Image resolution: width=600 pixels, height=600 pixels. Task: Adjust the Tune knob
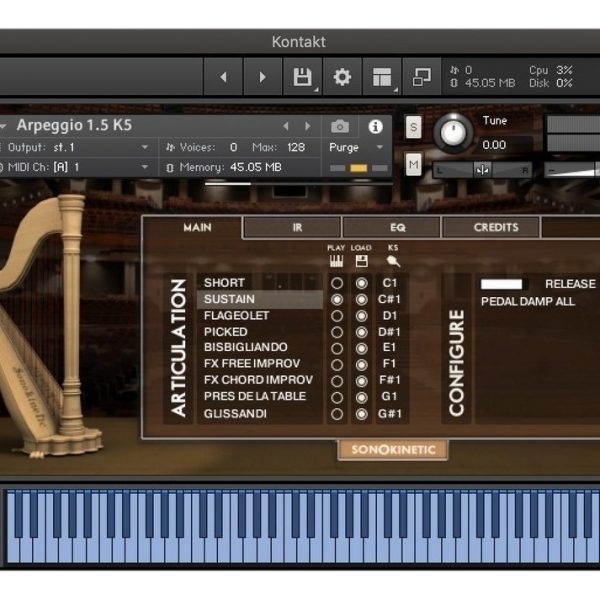[x=453, y=133]
